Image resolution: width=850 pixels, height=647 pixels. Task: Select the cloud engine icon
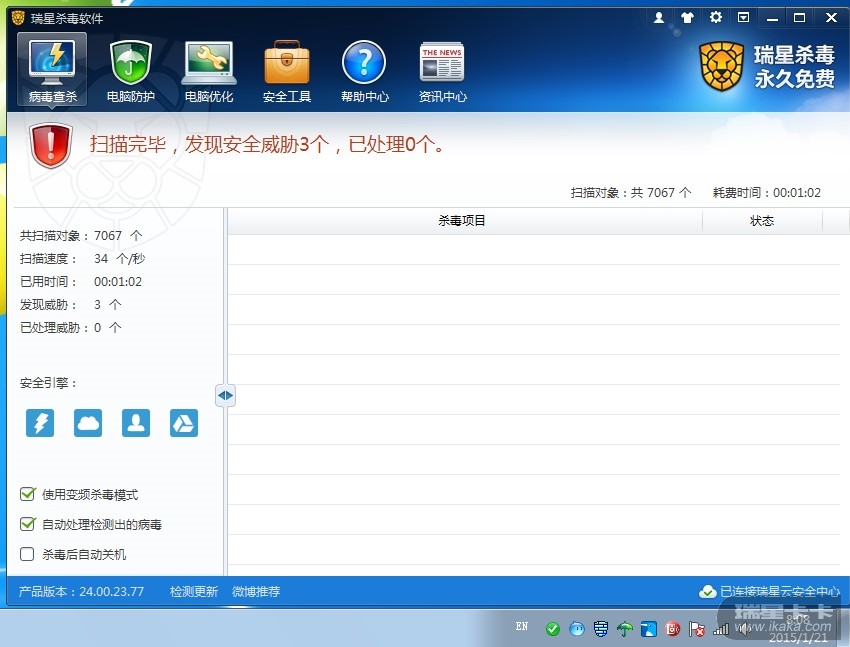point(88,423)
